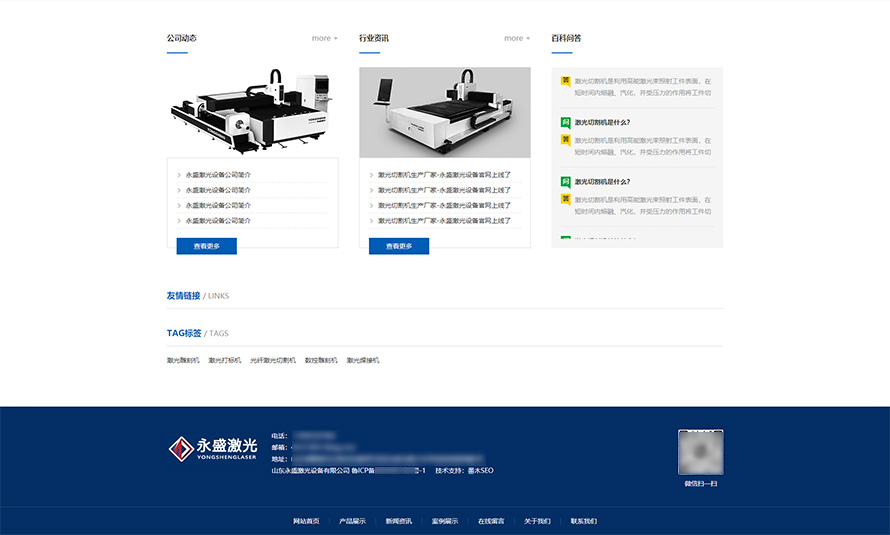Select the 光纤激光切割机 tag
This screenshot has width=890, height=535.
tap(273, 360)
